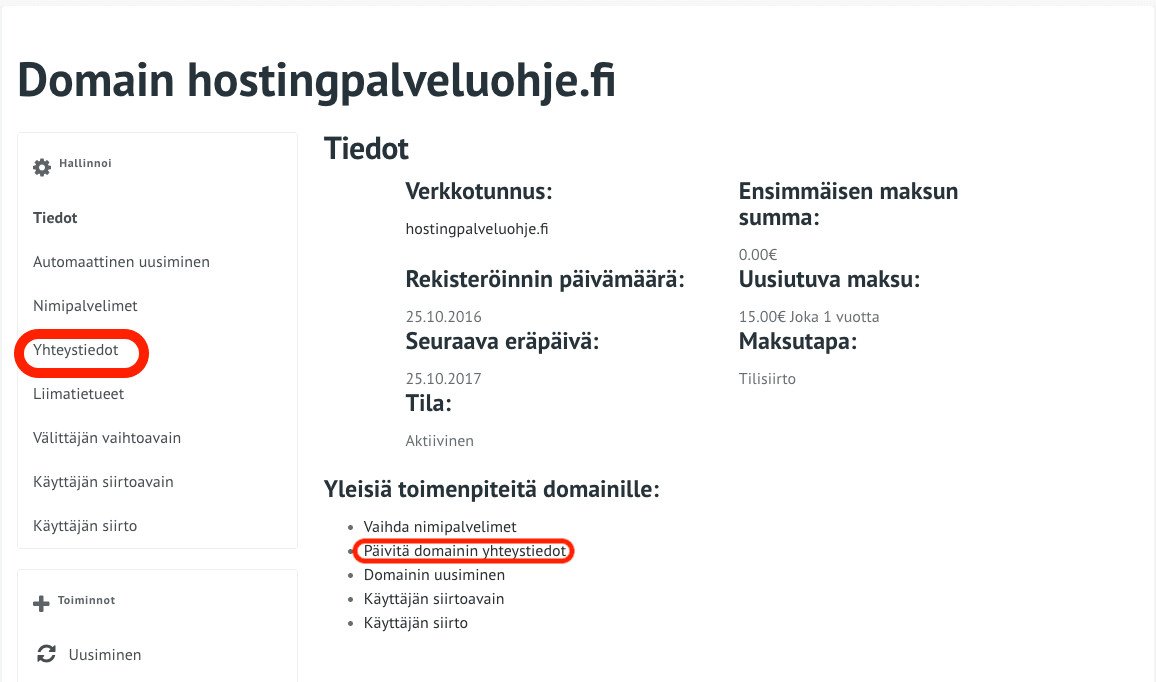This screenshot has width=1156, height=682.
Task: Select Automaattinen uusiminen in sidebar
Action: click(121, 262)
